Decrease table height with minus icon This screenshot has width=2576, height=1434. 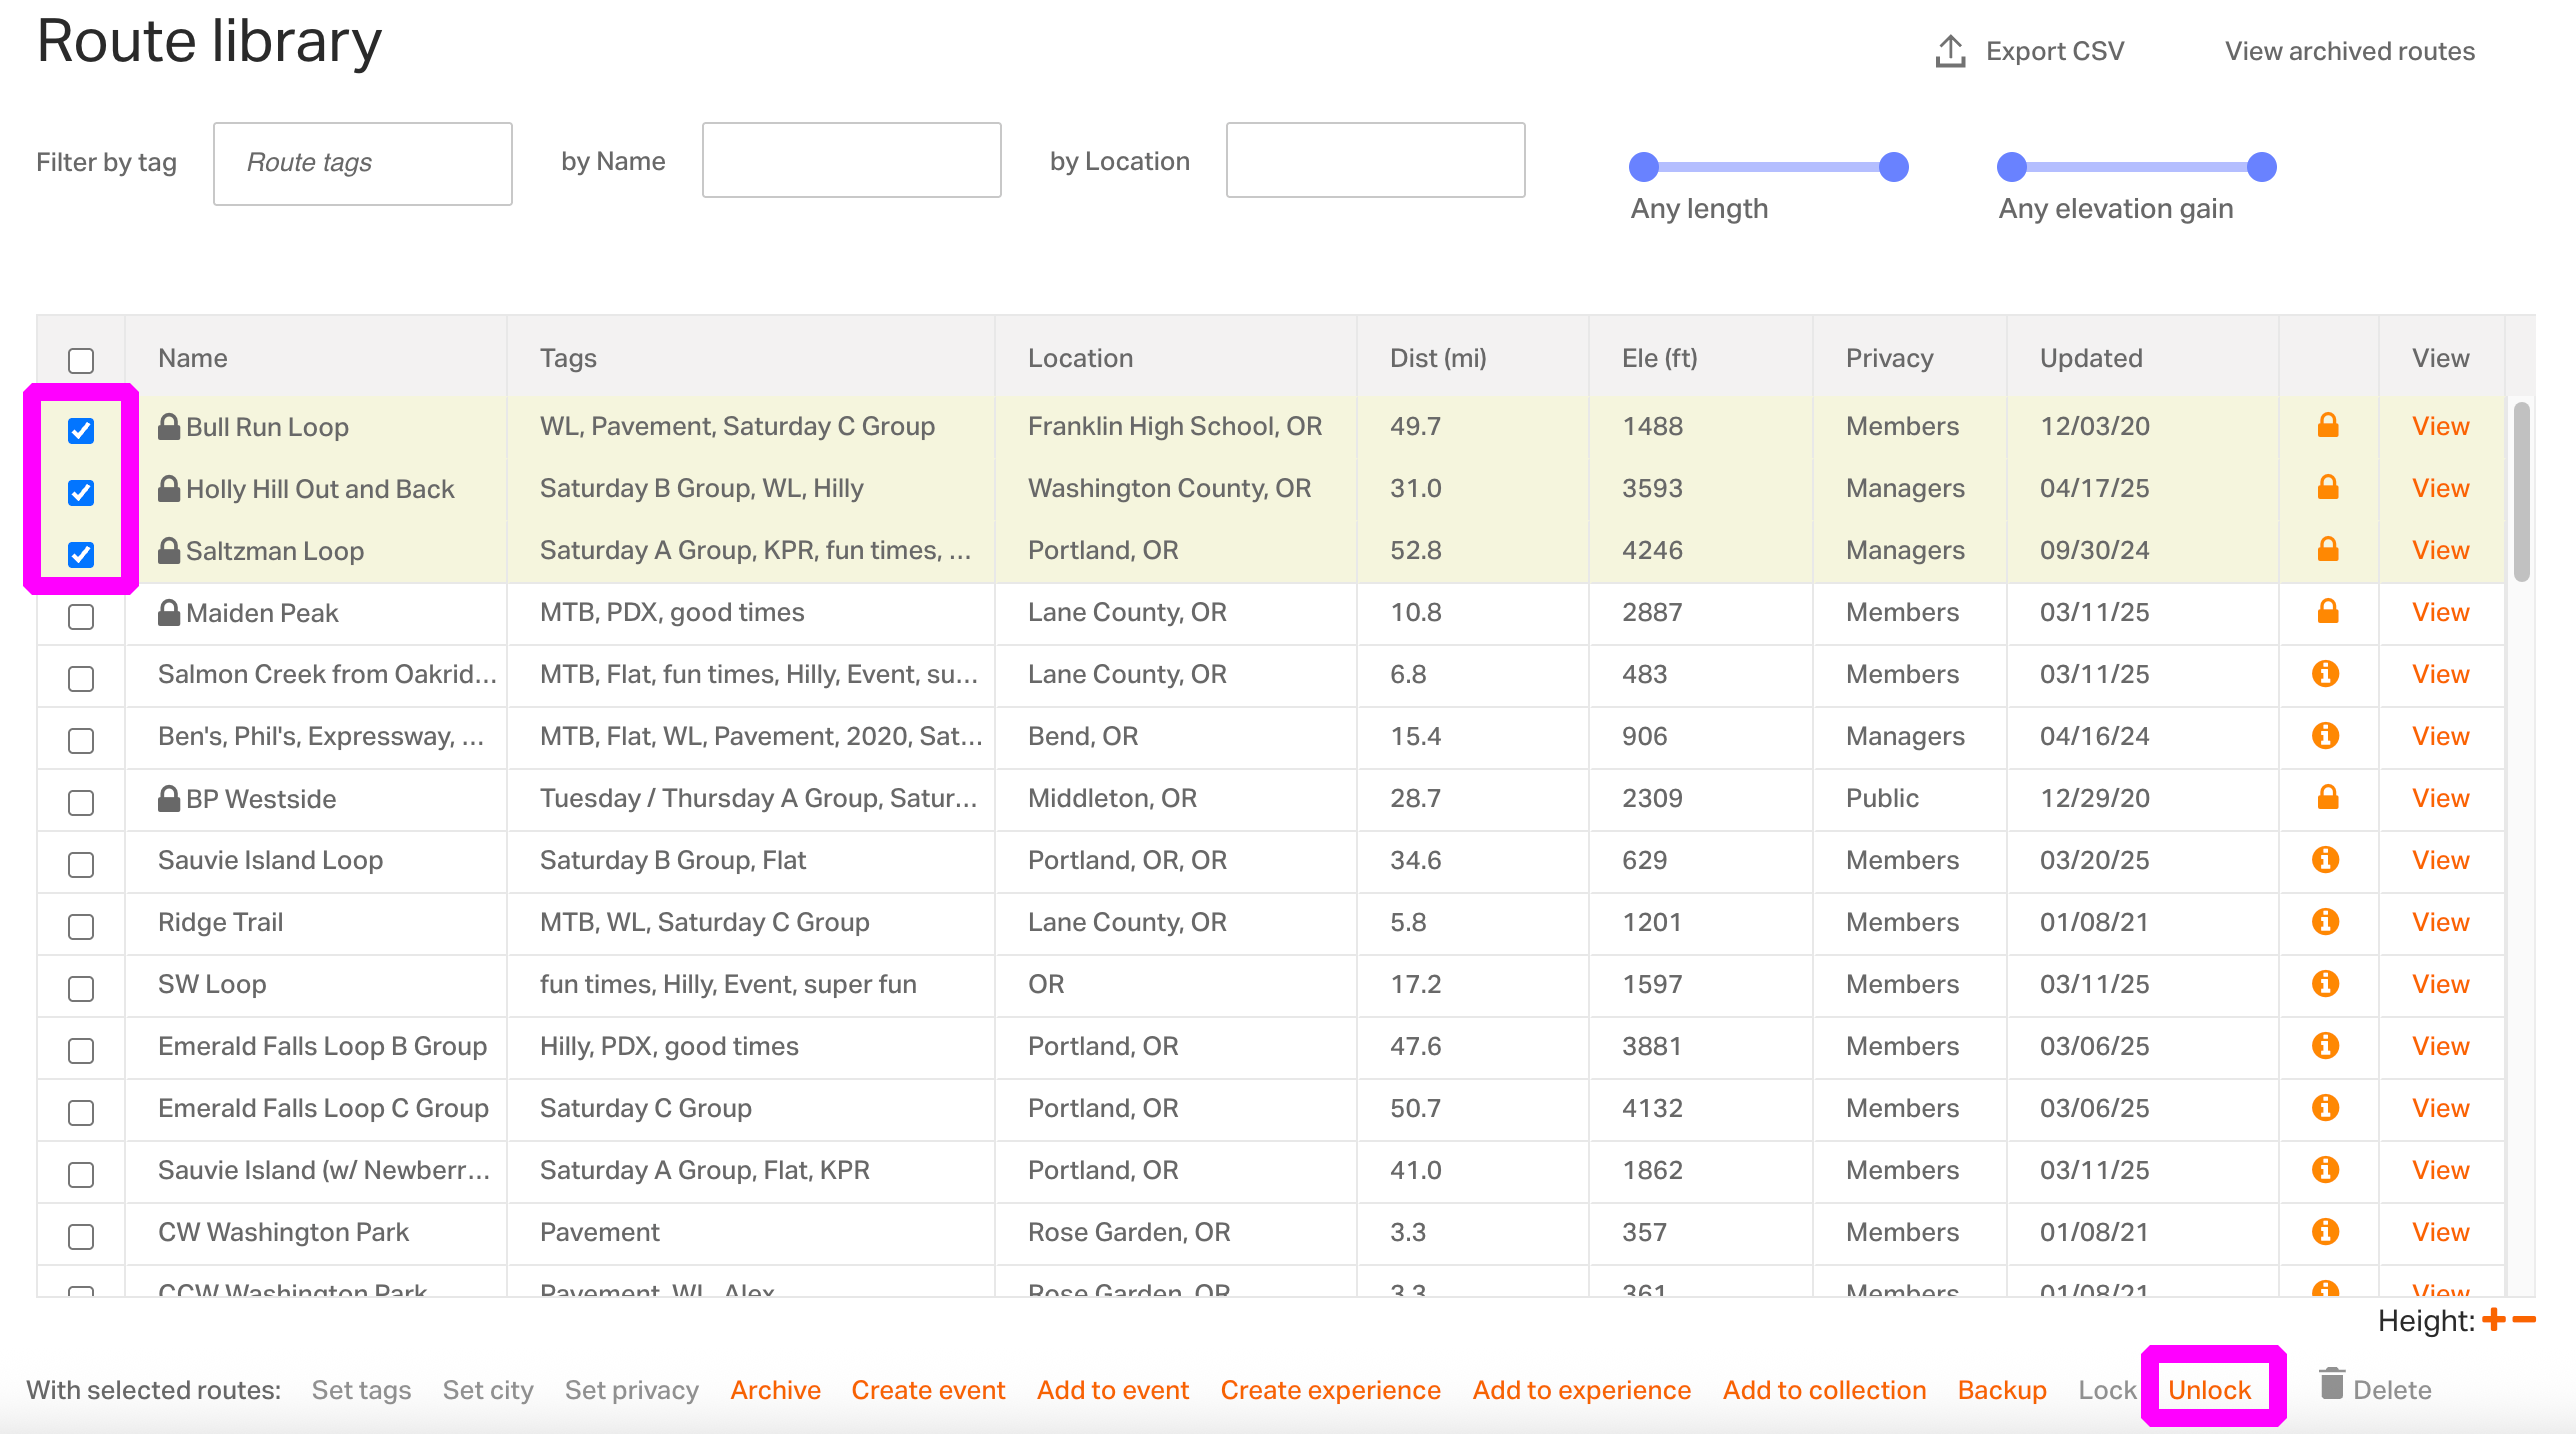tap(2524, 1320)
